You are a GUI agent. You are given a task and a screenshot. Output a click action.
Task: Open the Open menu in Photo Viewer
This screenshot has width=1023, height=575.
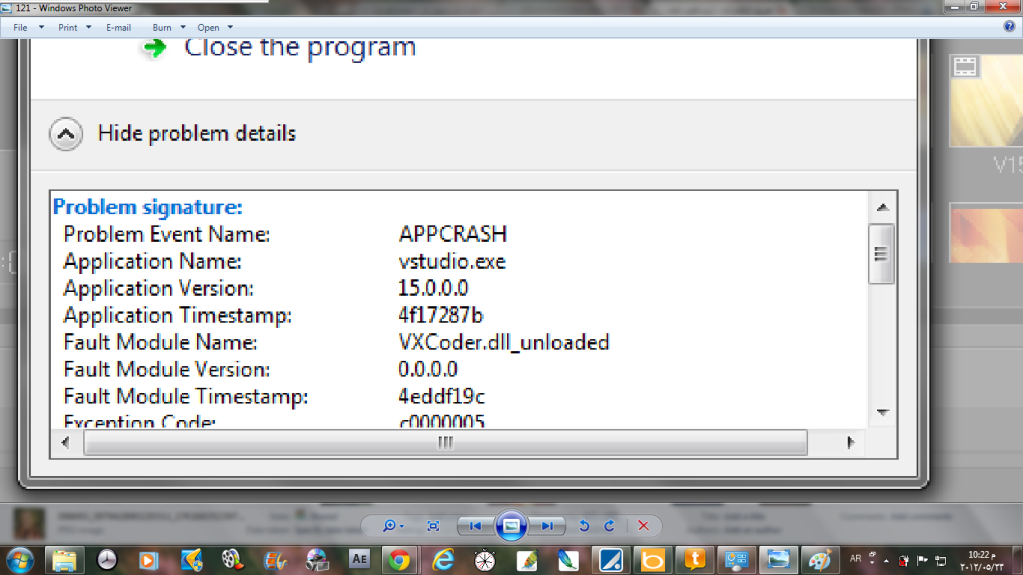pyautogui.click(x=208, y=27)
